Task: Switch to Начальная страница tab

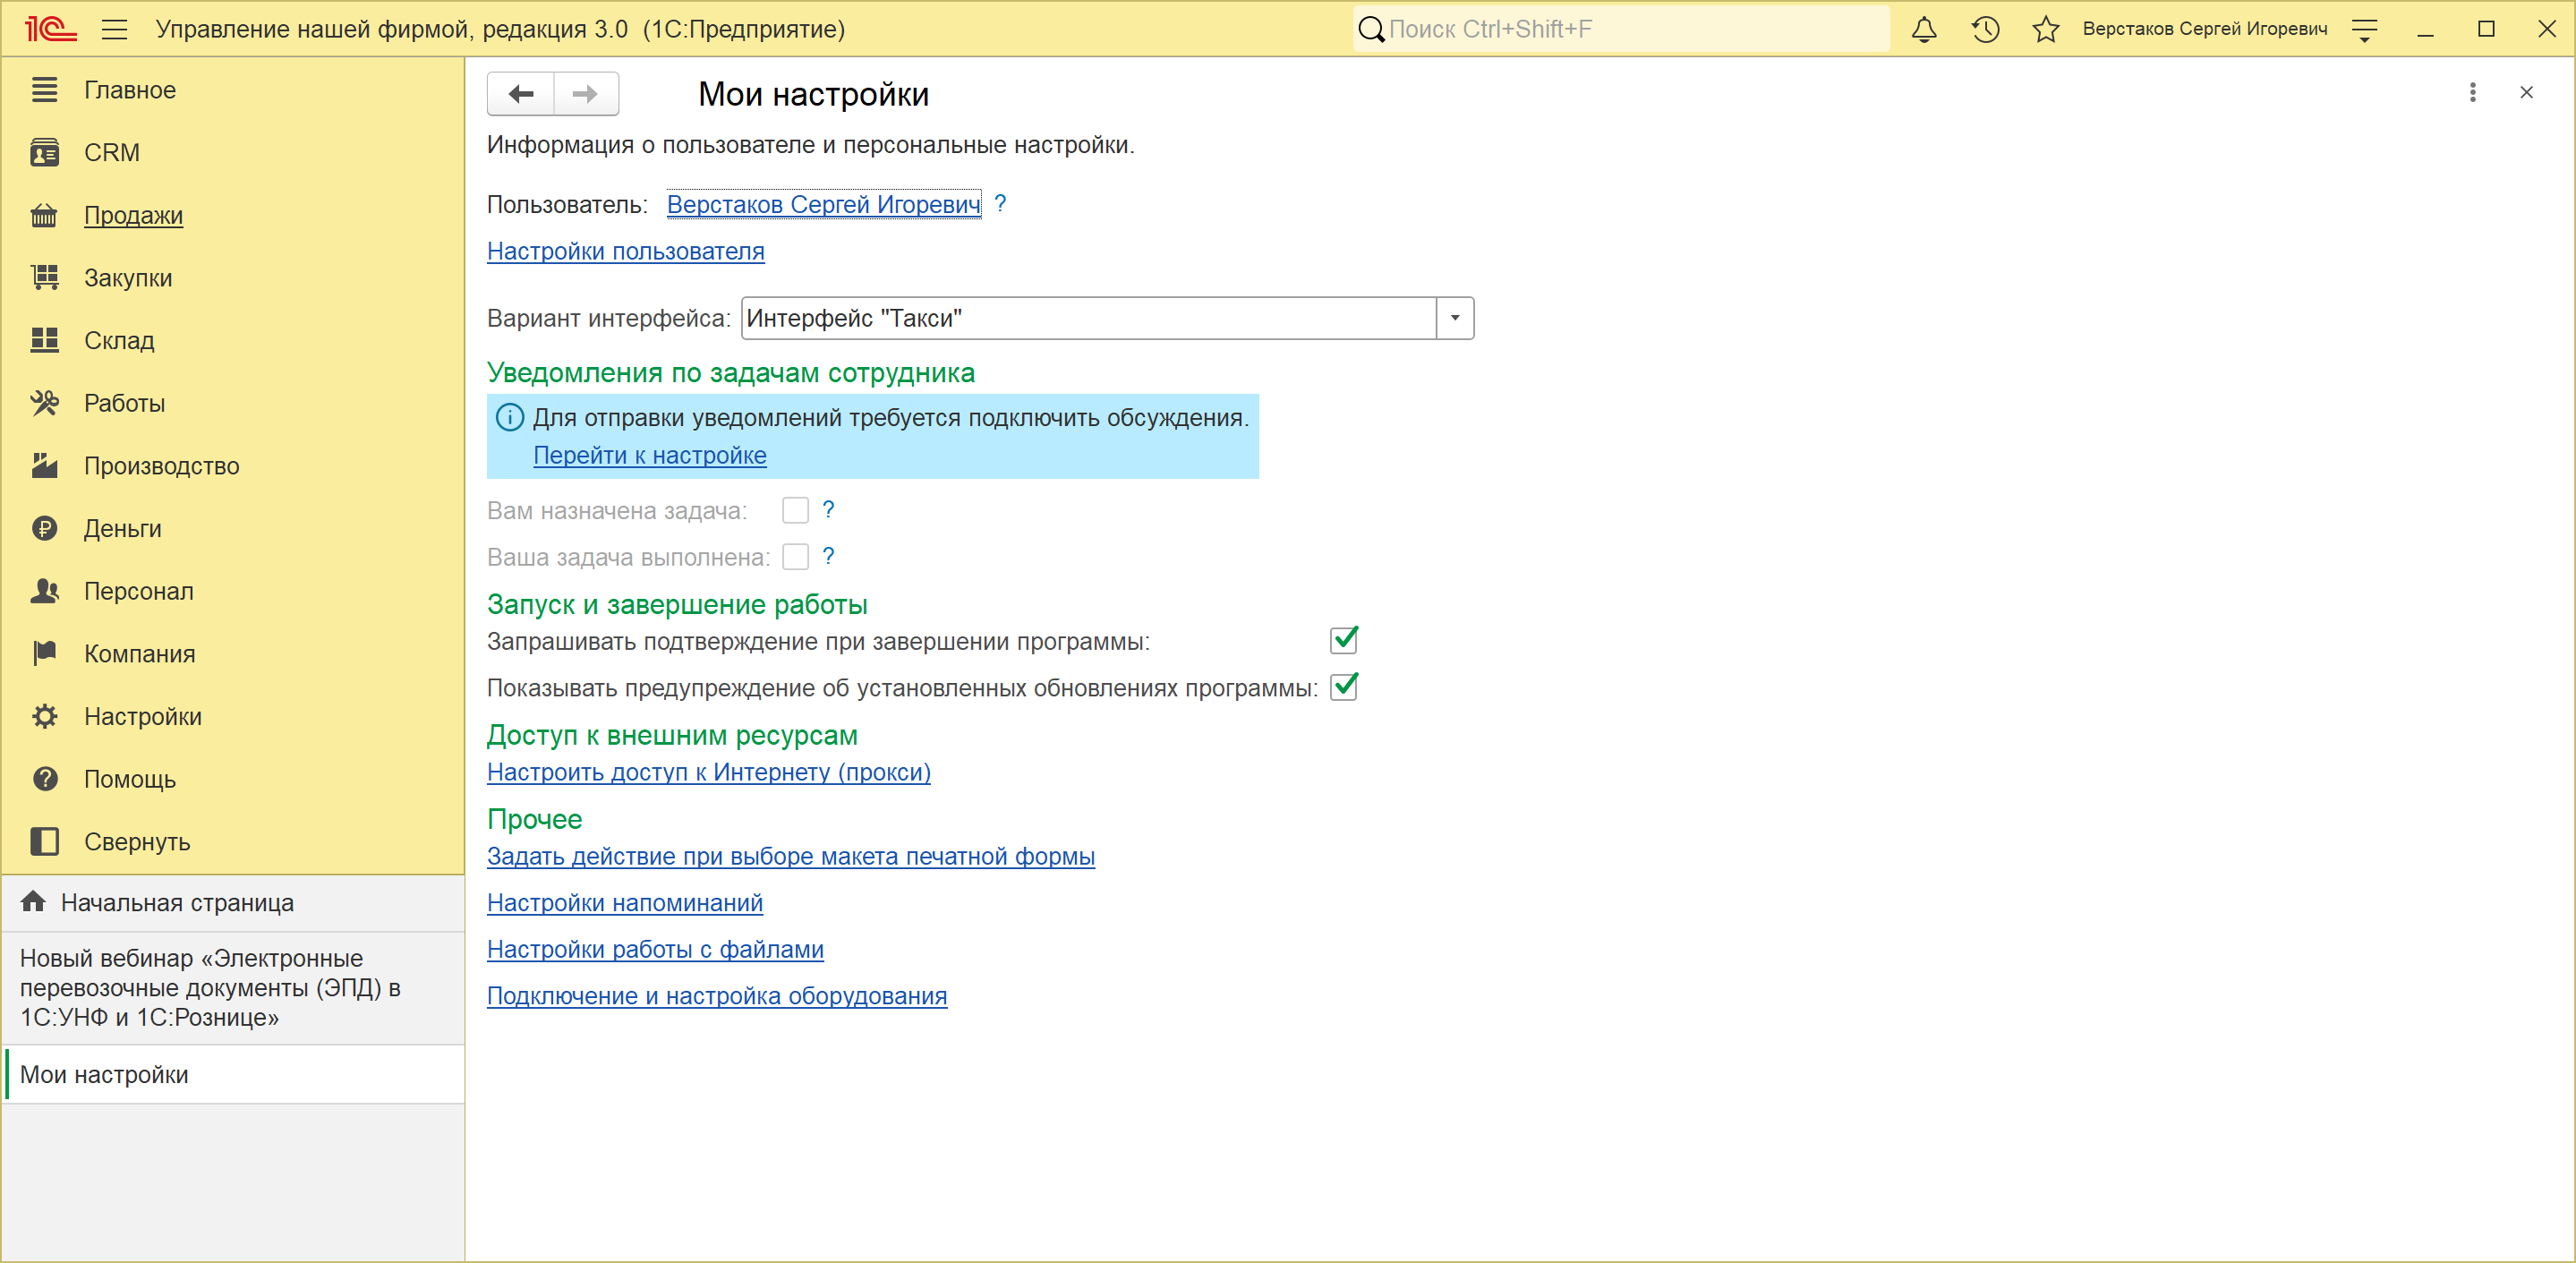Action: point(234,903)
